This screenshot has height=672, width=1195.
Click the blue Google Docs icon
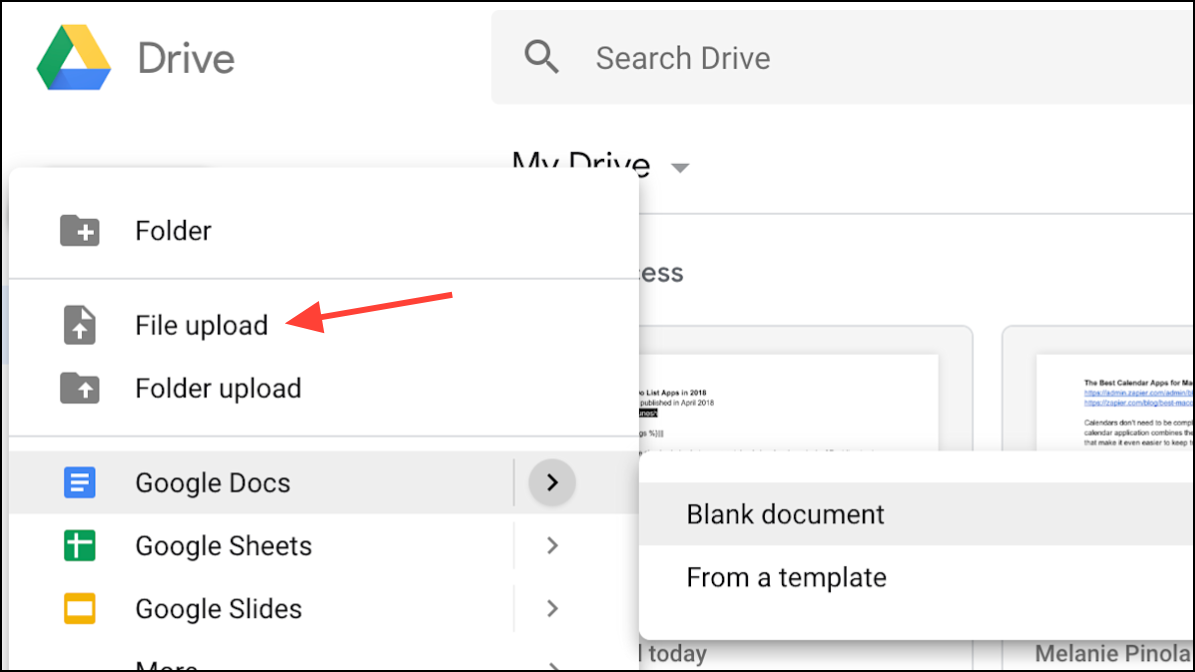pyautogui.click(x=80, y=482)
